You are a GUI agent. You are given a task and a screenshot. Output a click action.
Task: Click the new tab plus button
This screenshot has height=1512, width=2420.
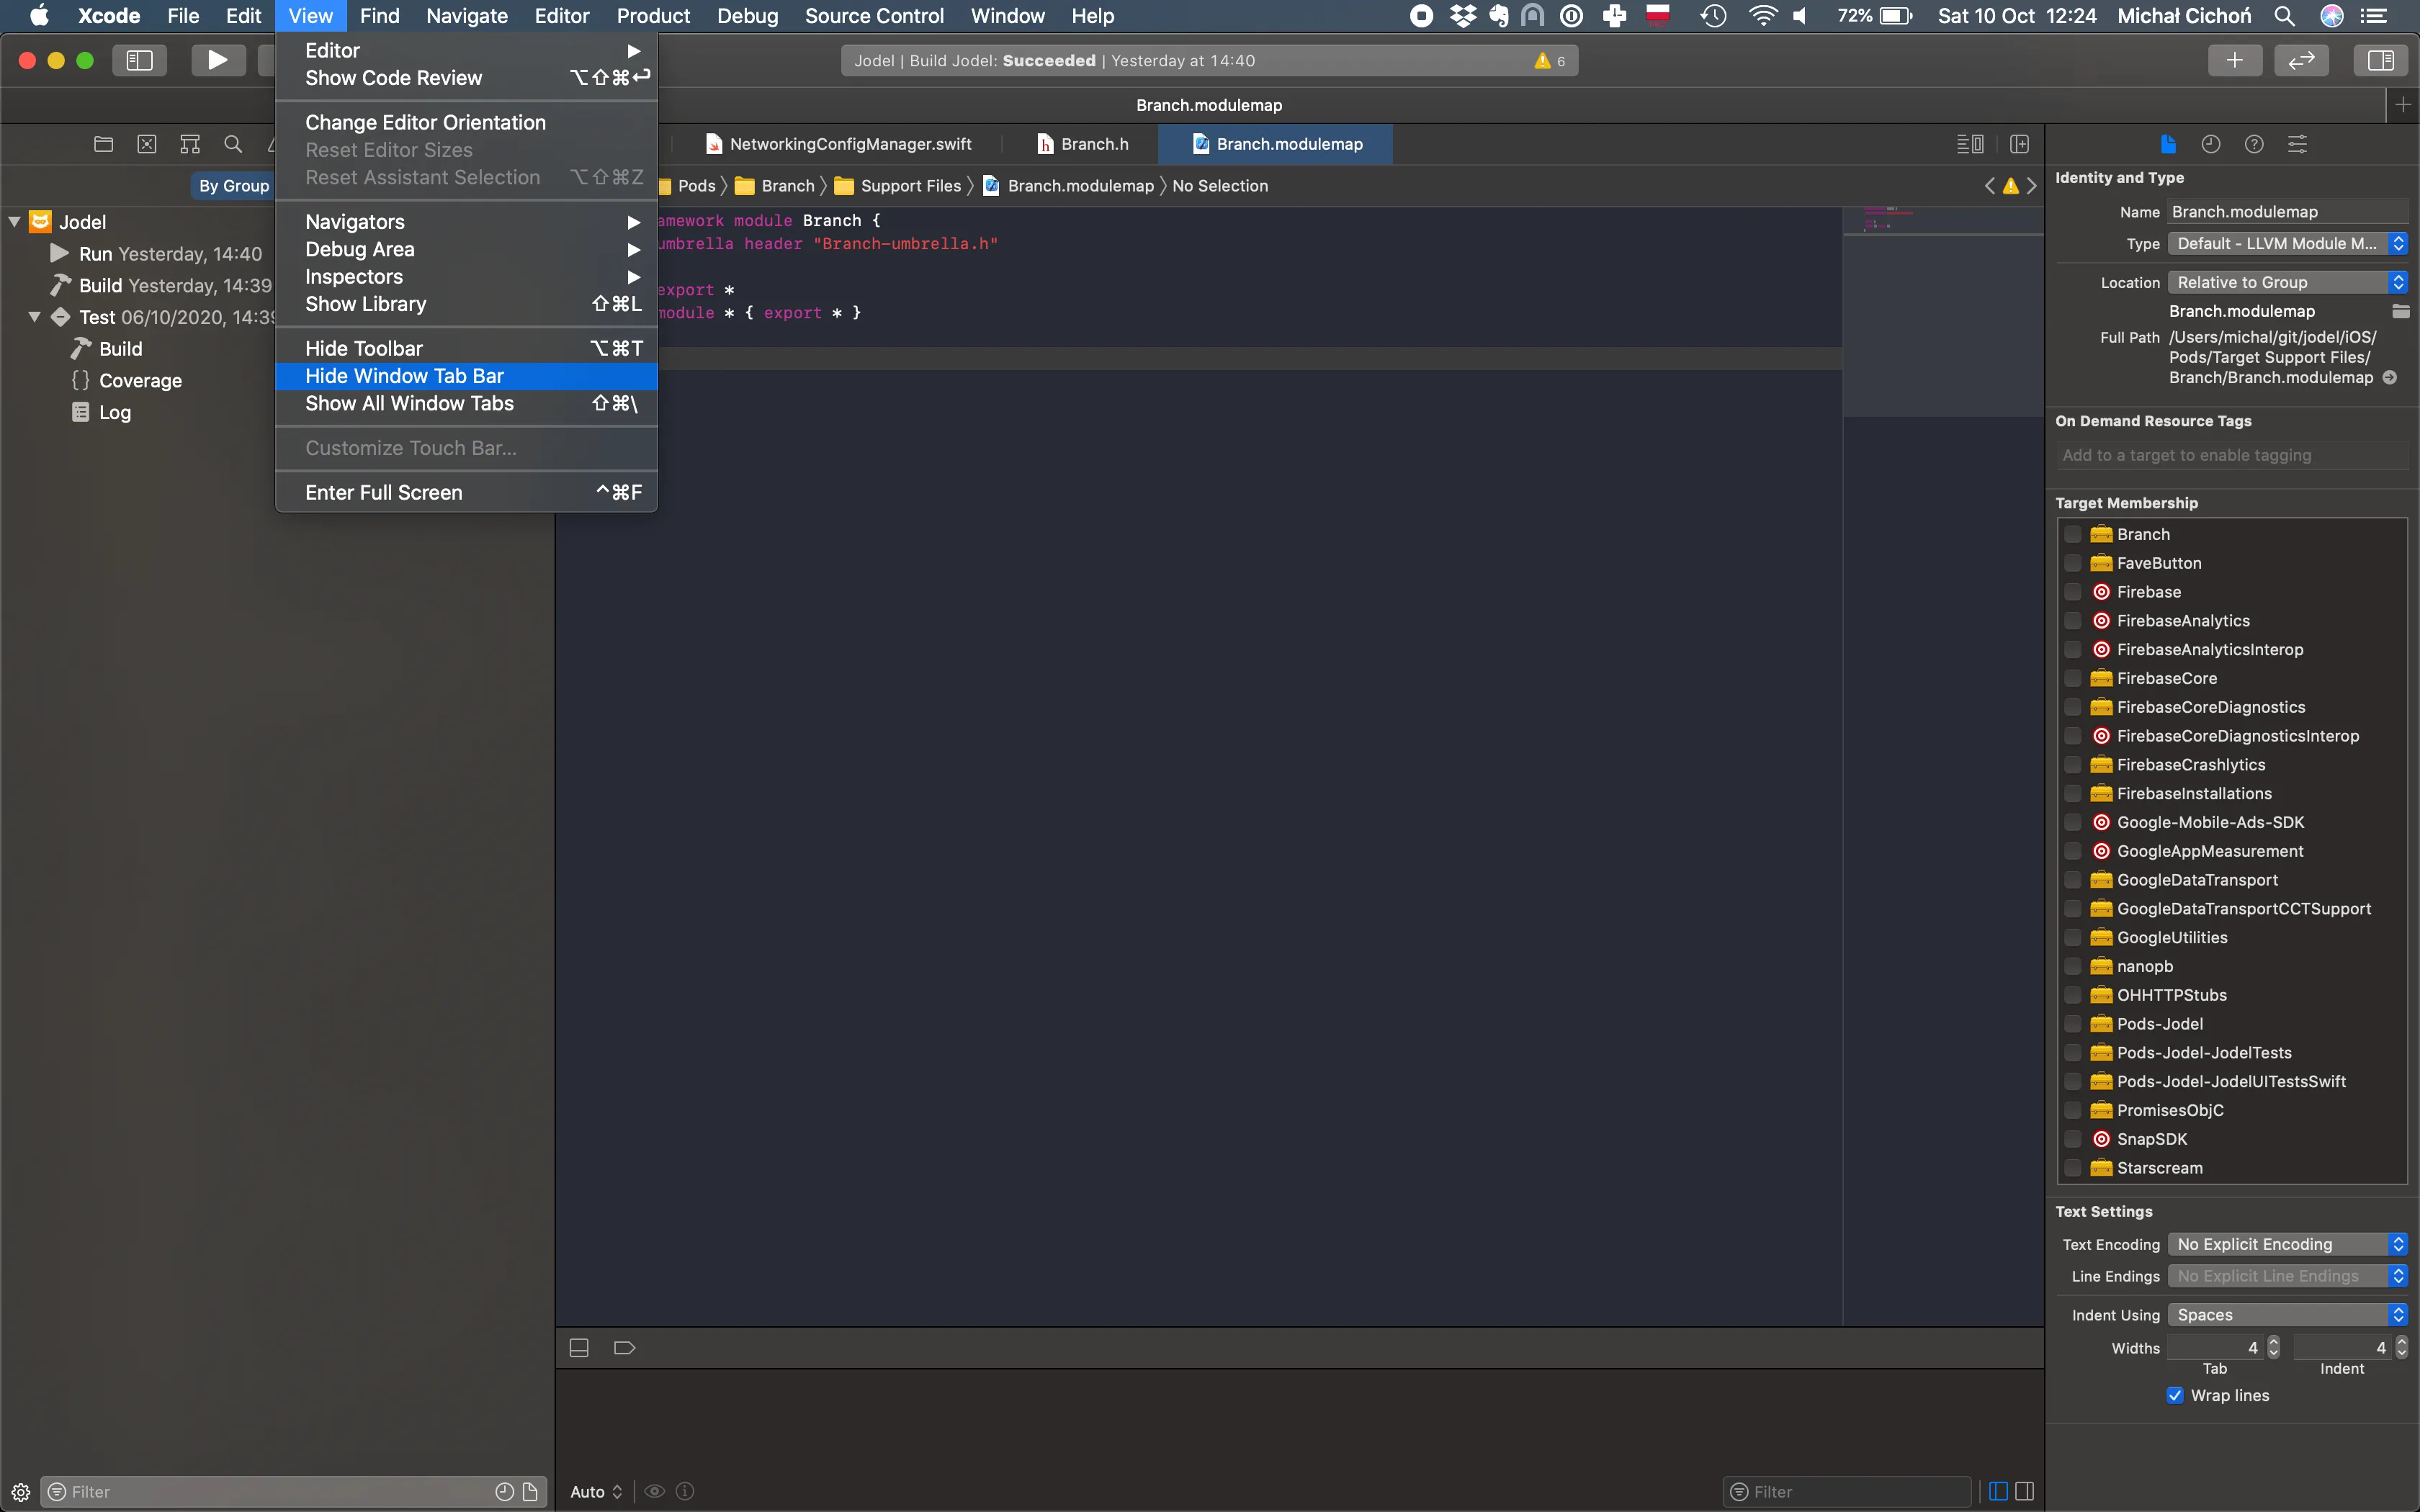point(2402,105)
